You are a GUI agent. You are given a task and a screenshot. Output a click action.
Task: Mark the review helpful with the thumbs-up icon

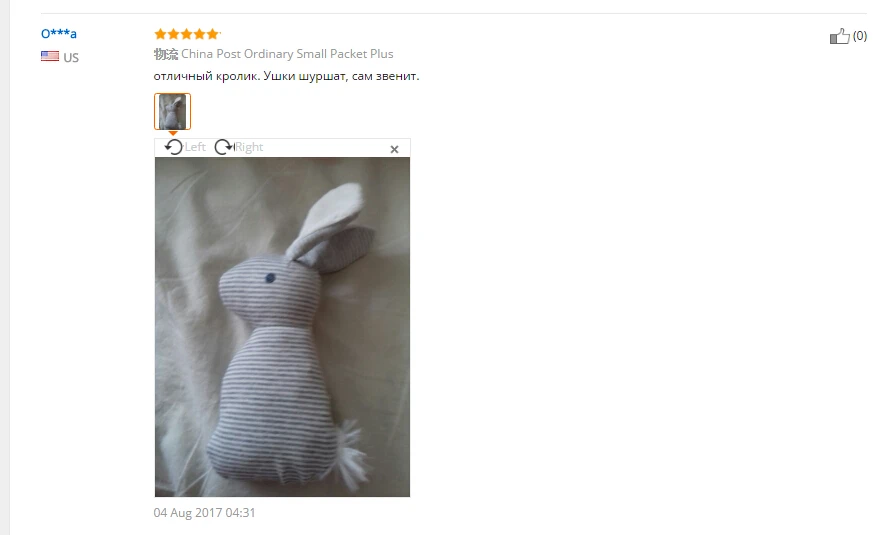tap(839, 36)
